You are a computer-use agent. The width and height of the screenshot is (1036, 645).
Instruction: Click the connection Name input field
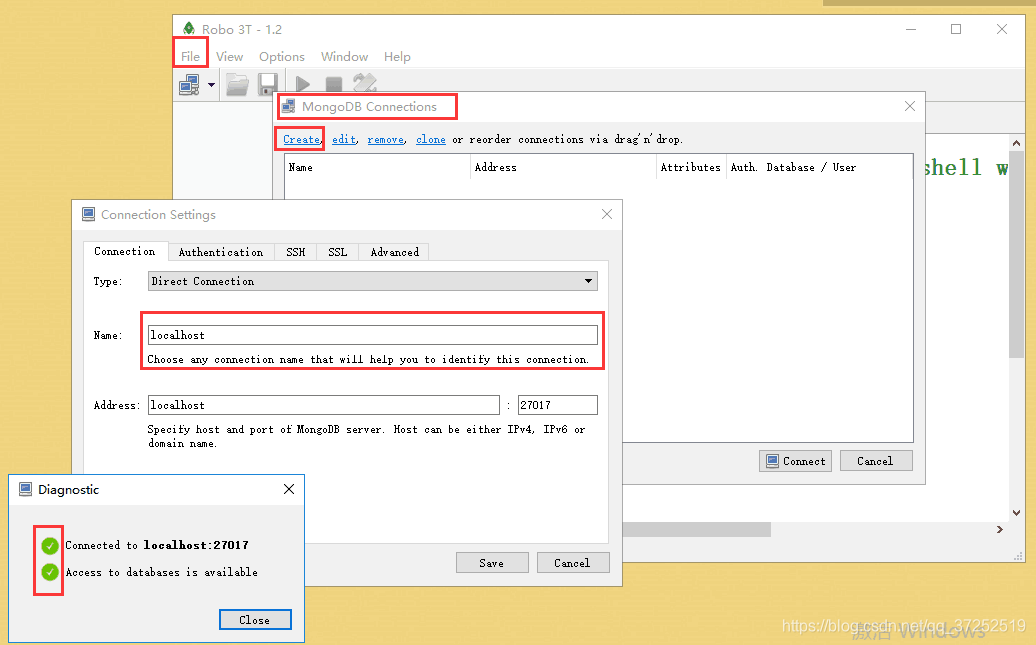pyautogui.click(x=373, y=335)
